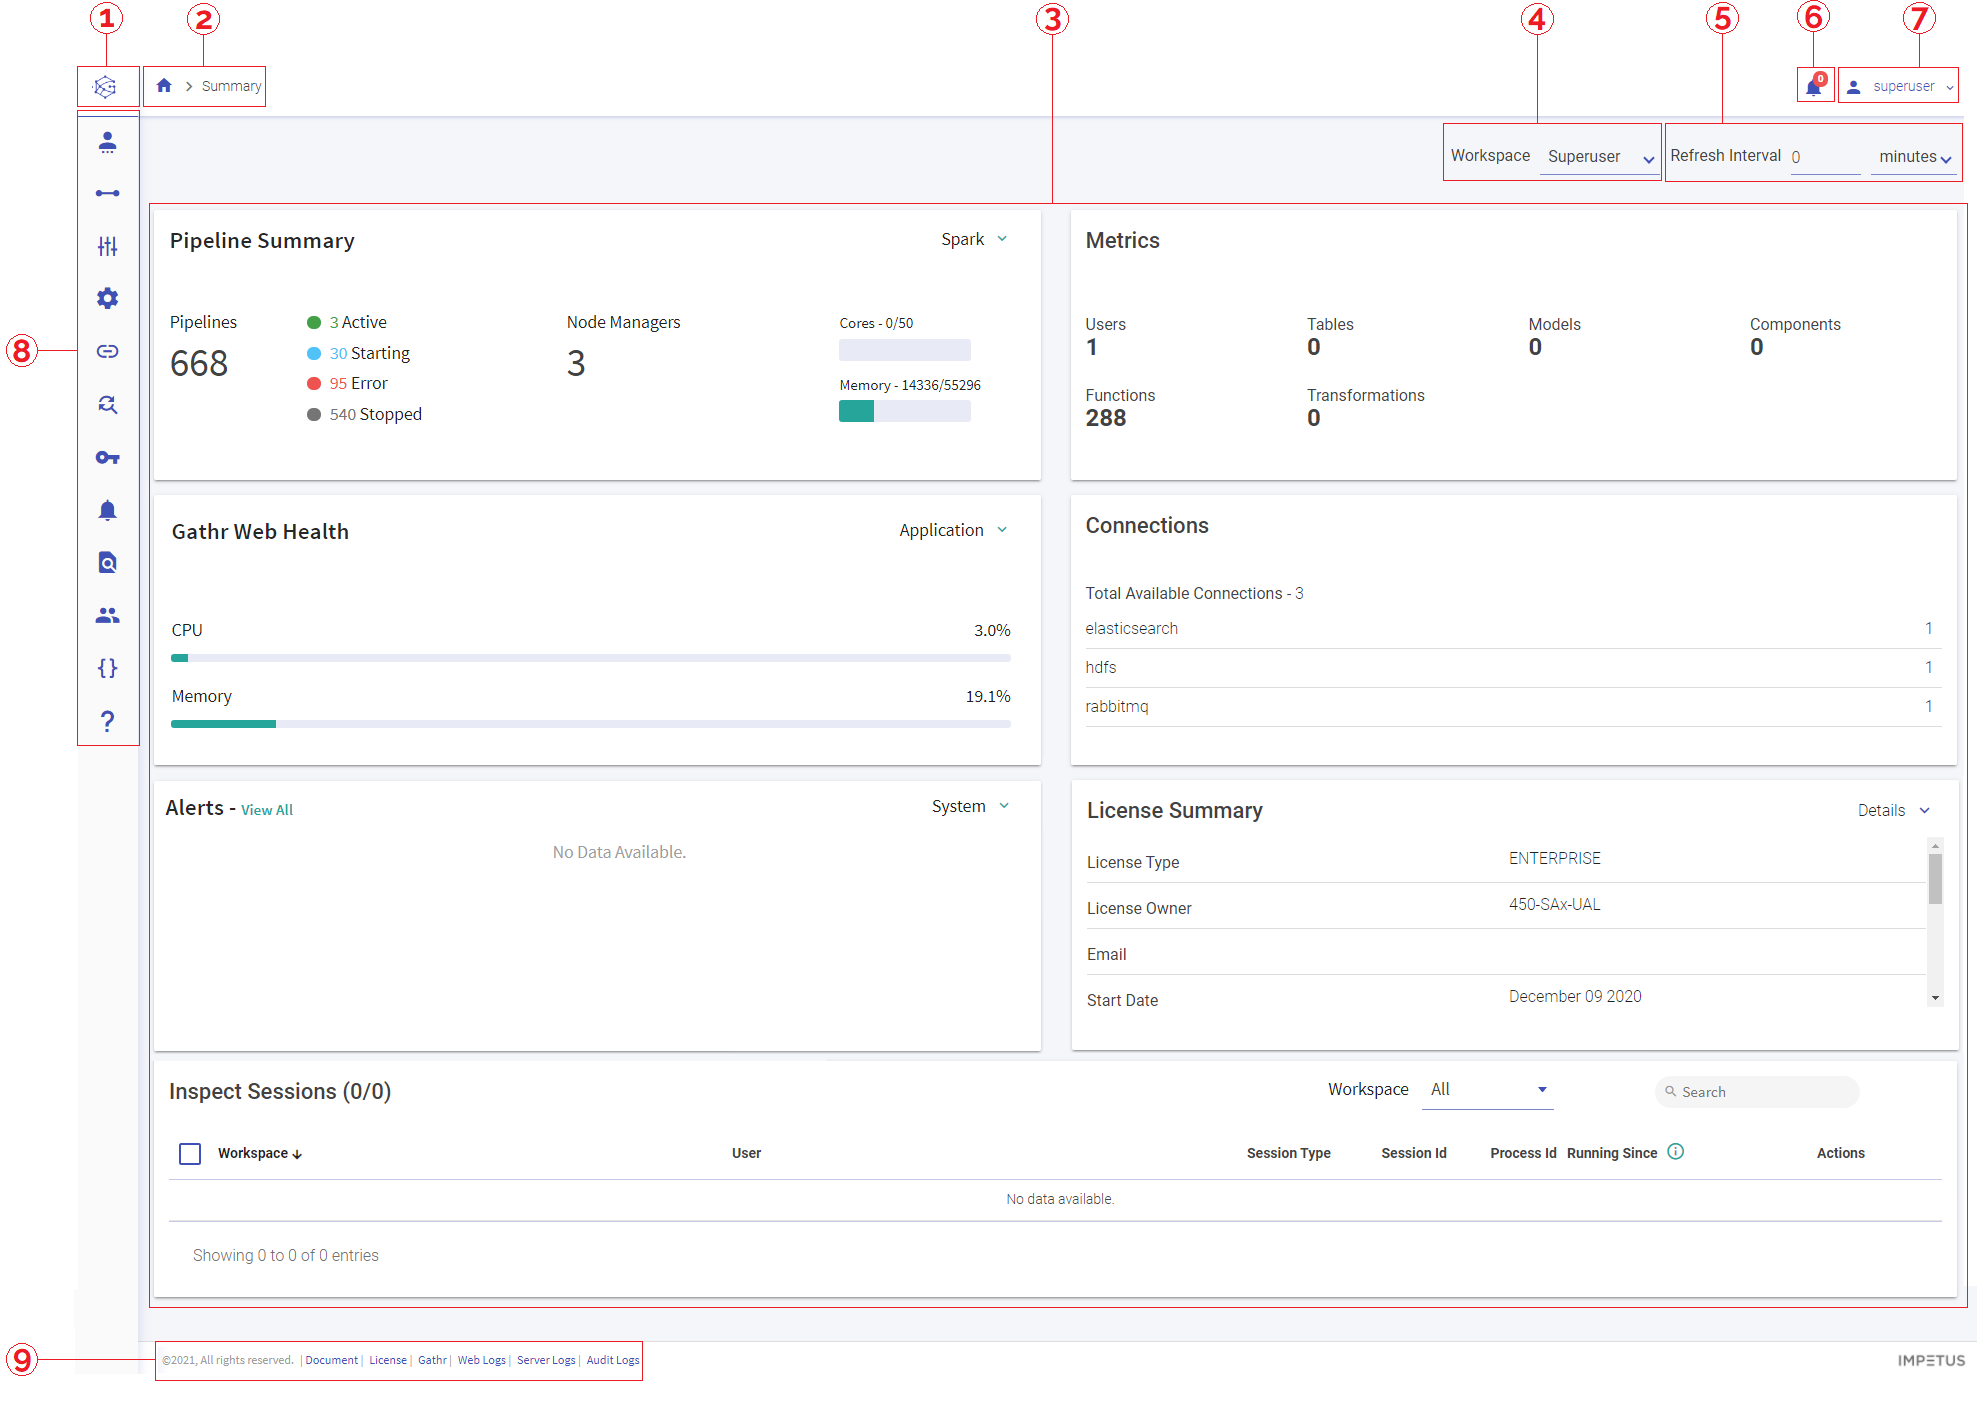
Task: Expand Details in License Summary
Action: 1894,810
